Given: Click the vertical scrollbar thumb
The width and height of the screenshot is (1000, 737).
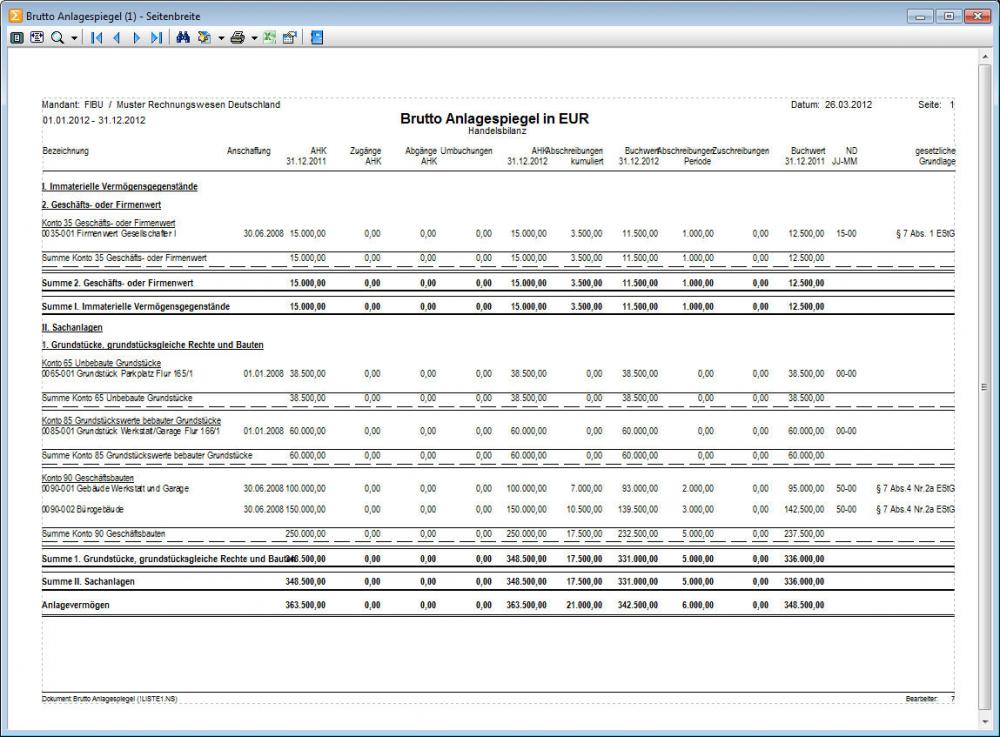Looking at the screenshot, I should click(x=985, y=386).
